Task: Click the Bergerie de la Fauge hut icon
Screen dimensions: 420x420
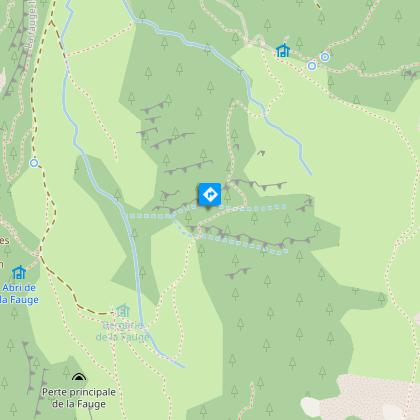Action: pyautogui.click(x=122, y=311)
